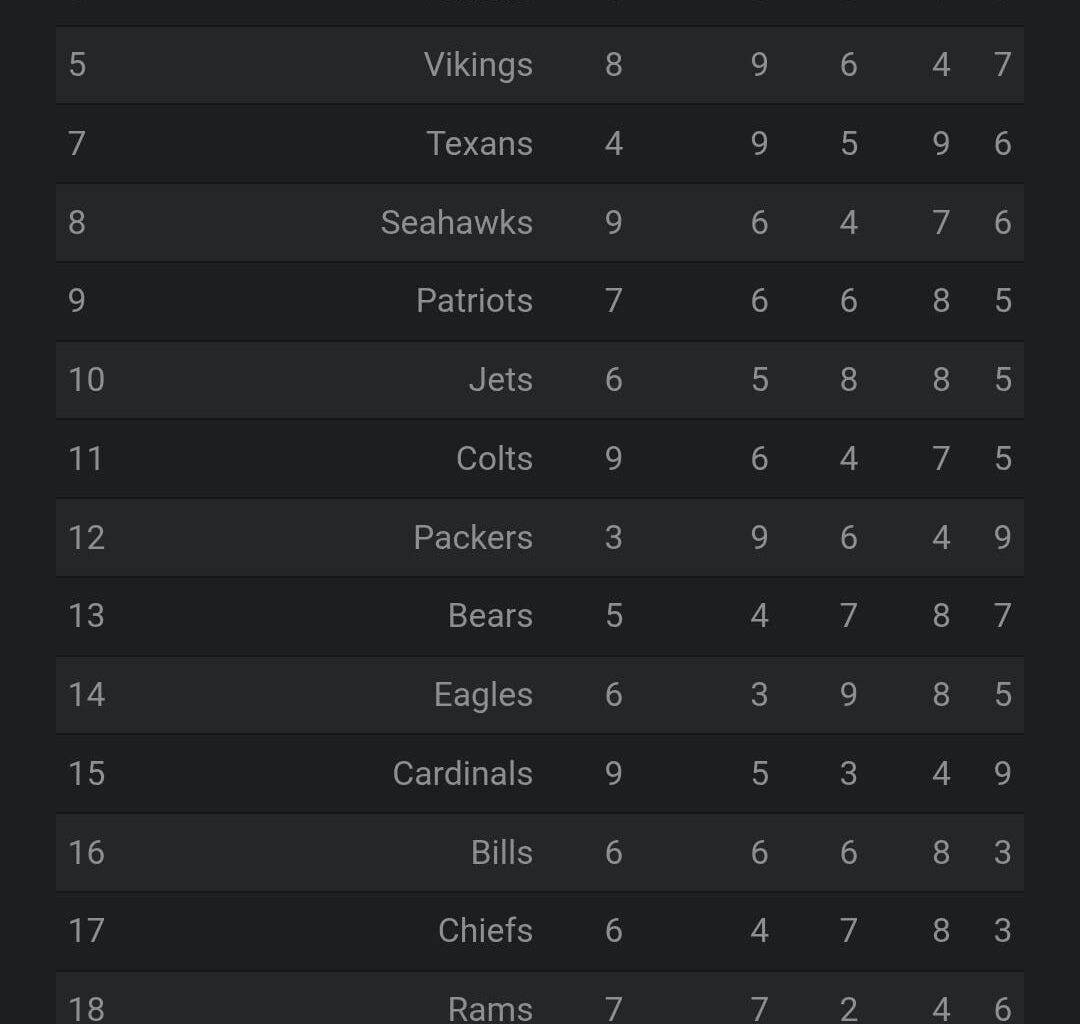Click the Seahawks team name
Viewport: 1080px width, 1024px height.
coord(457,222)
